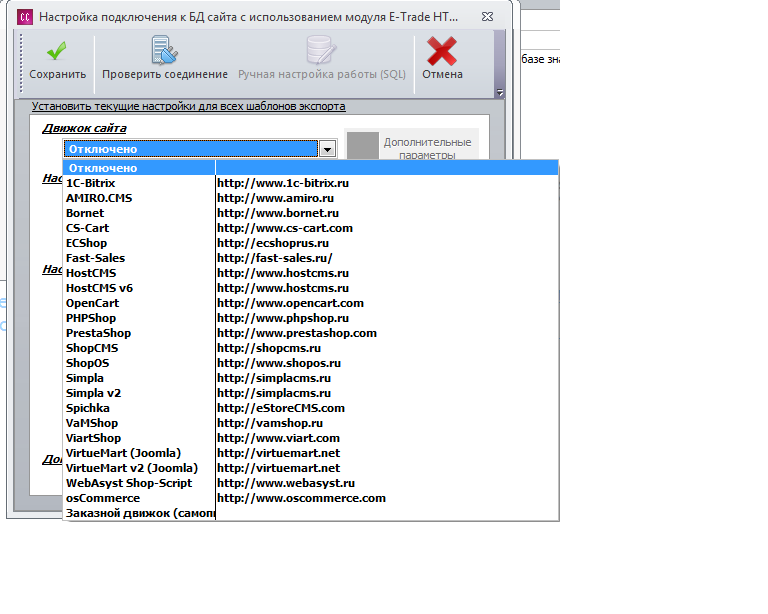Click the toolbar overflow arrow
Viewport: 768px width, 614px height.
click(500, 92)
